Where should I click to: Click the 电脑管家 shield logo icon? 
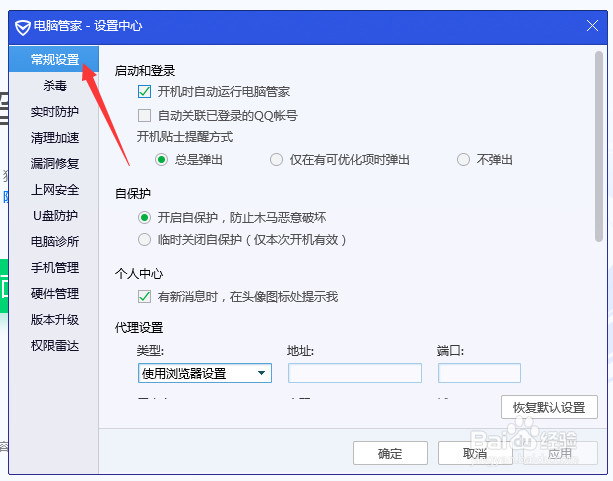click(23, 27)
